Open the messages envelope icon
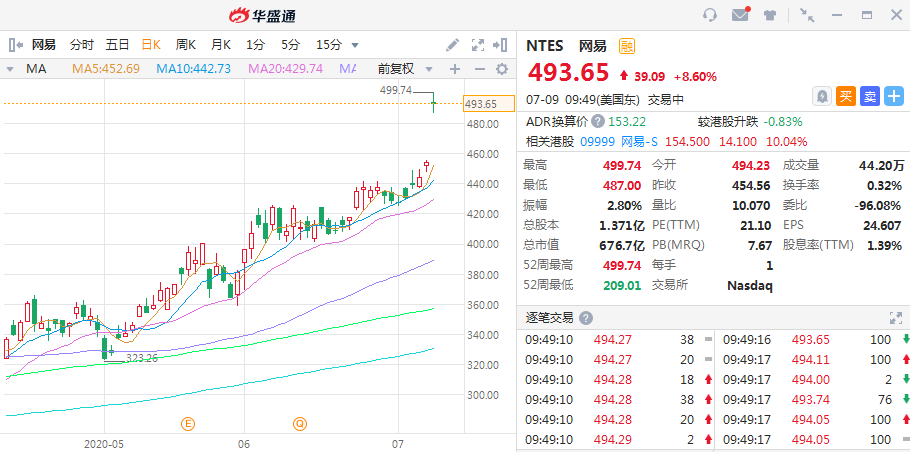Screen dimensions: 910x452 (741, 15)
